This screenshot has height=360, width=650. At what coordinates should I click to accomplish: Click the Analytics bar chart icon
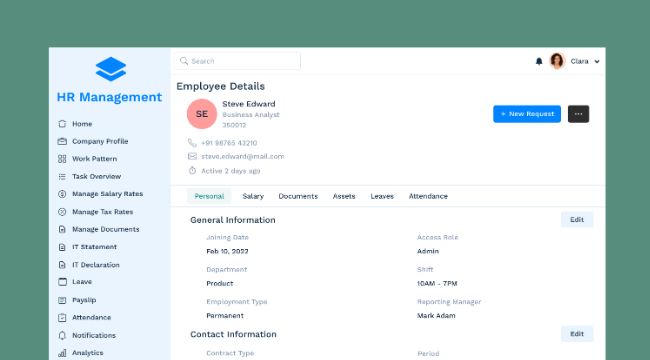(x=62, y=353)
